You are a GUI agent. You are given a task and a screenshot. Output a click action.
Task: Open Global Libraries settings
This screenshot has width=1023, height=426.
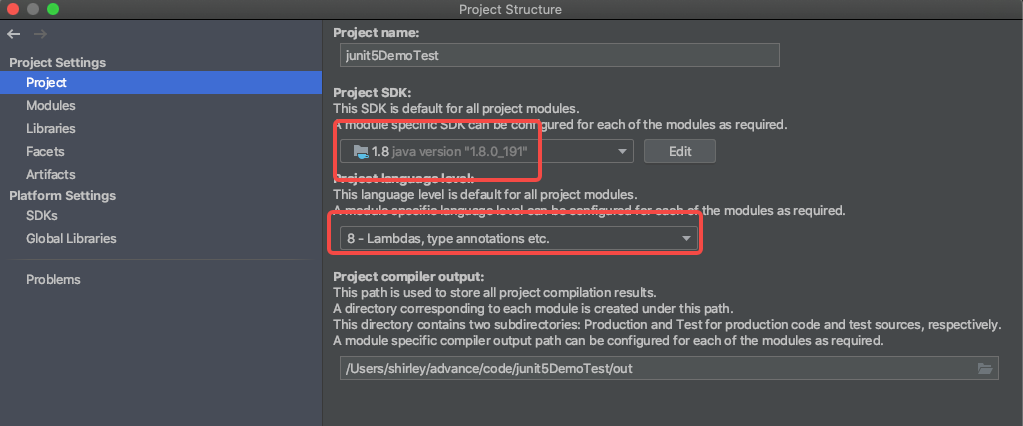(x=71, y=239)
